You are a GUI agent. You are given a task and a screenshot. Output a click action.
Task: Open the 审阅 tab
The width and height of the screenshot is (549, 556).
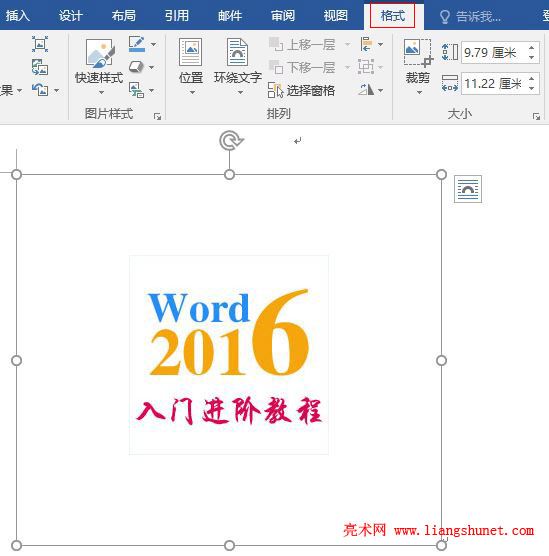coord(283,16)
